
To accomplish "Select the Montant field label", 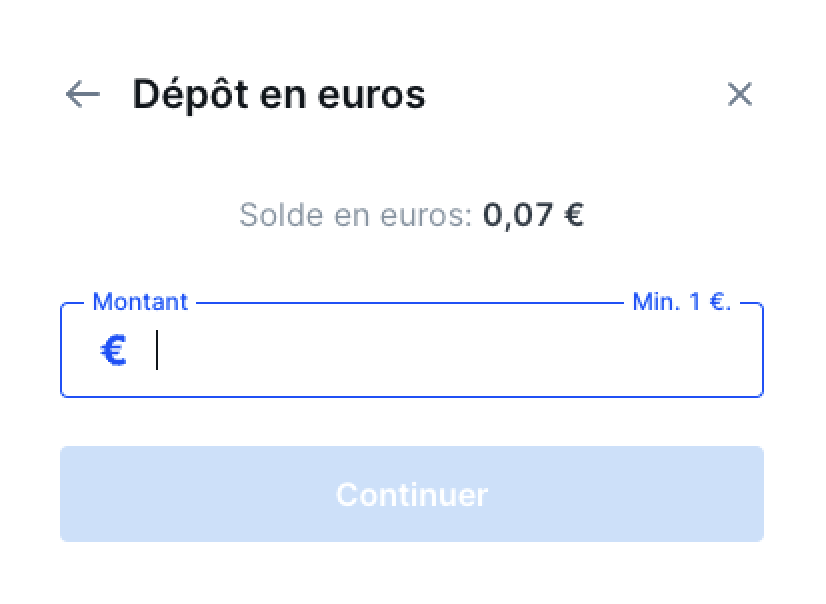I will point(140,302).
